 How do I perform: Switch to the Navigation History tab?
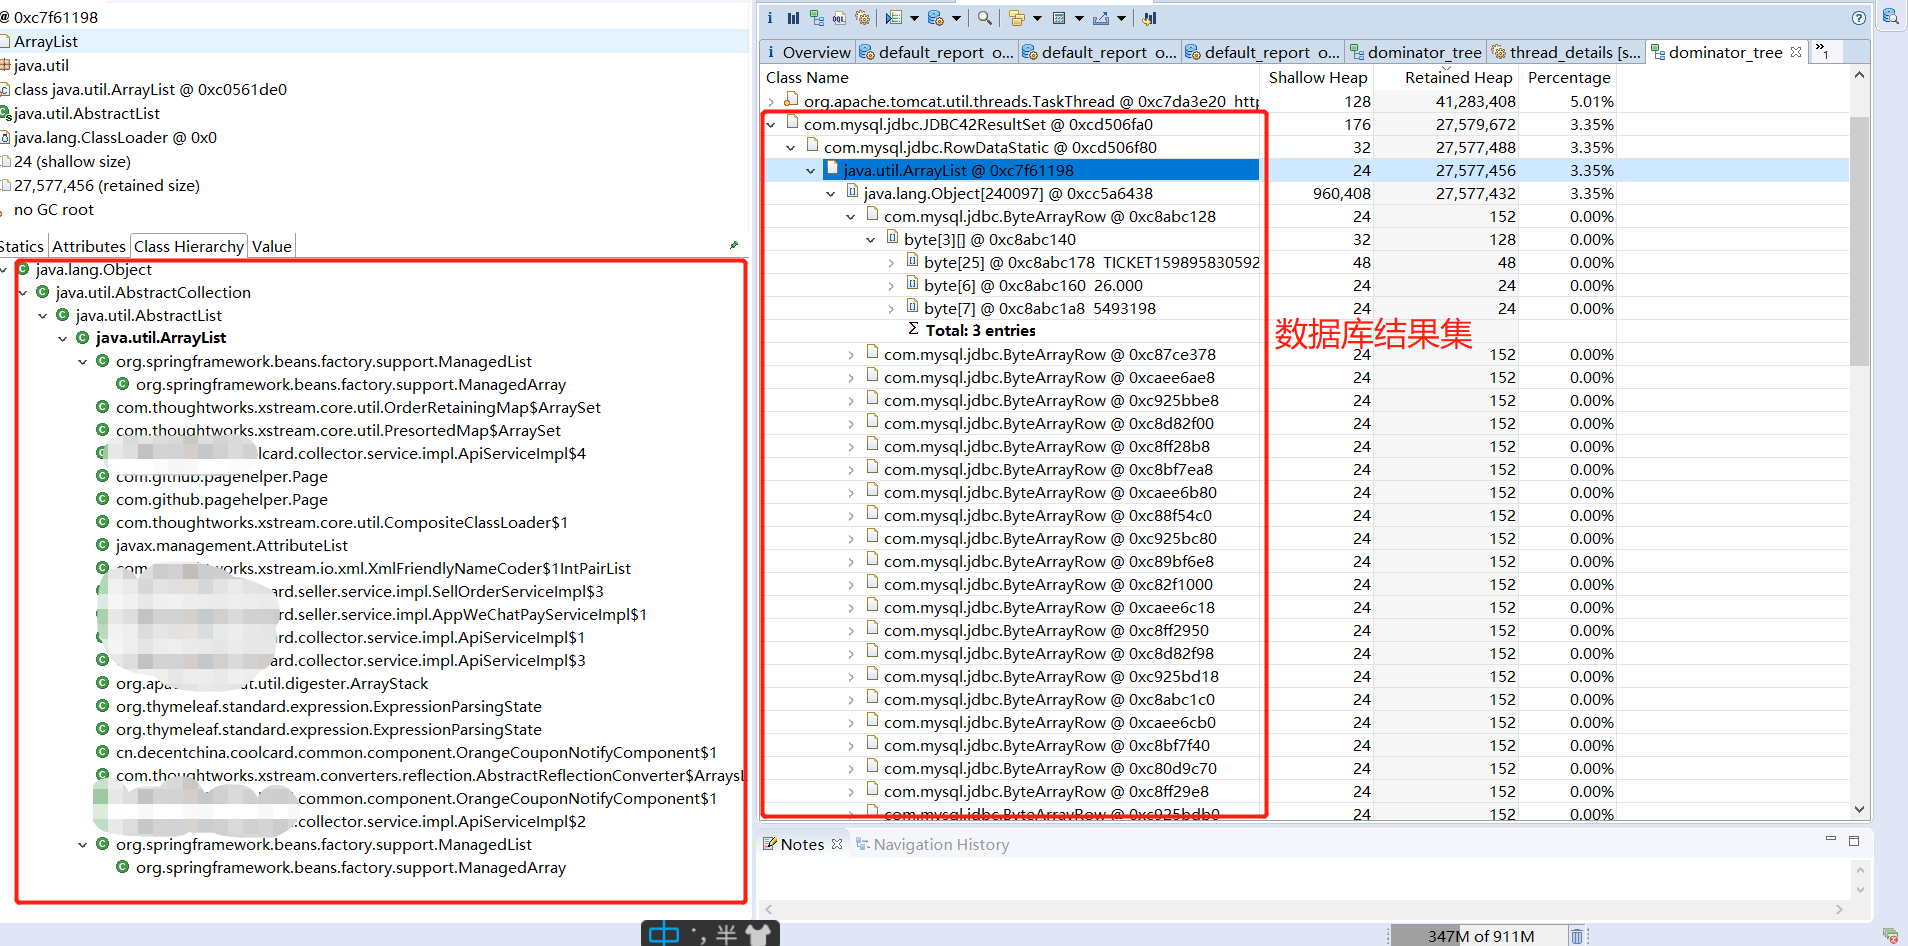(932, 844)
